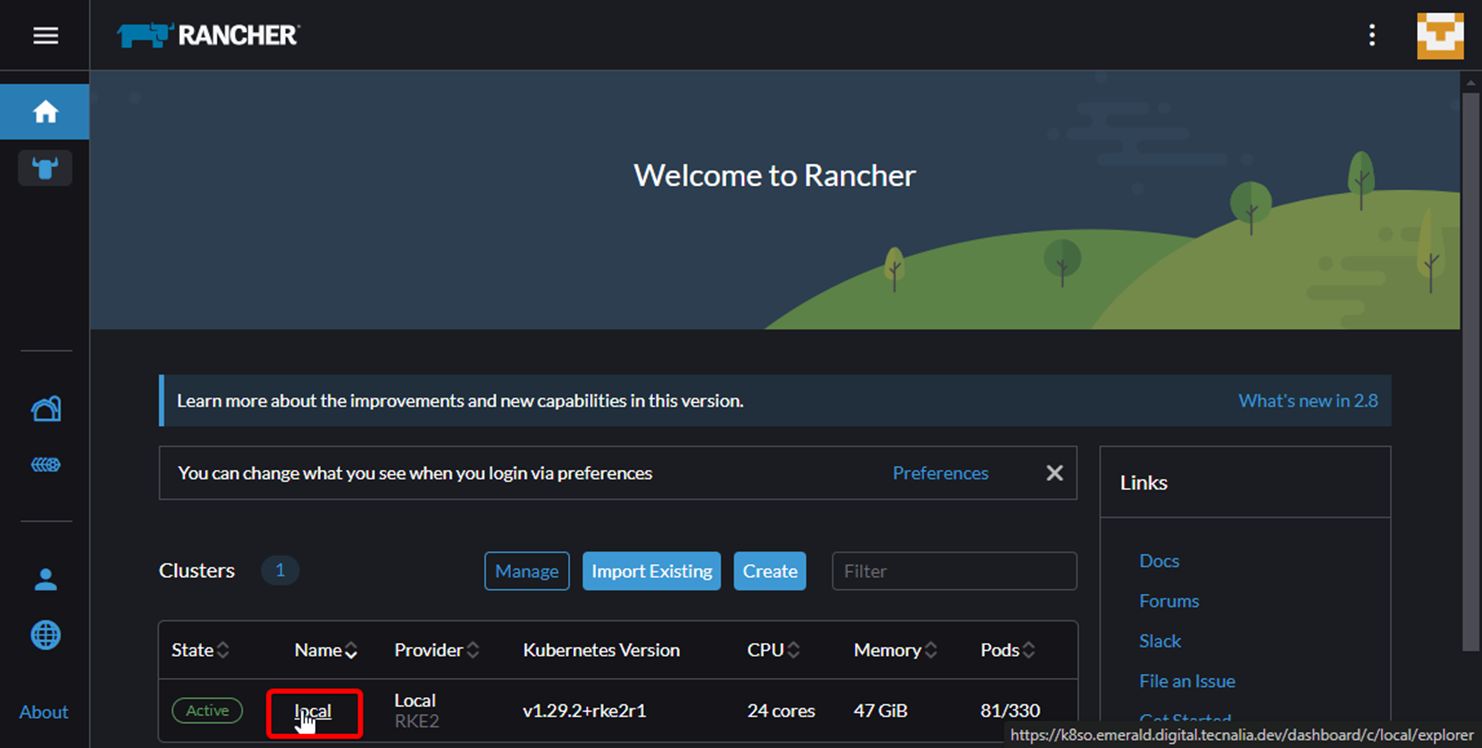1482x748 pixels.
Task: Sort clusters by Provider column
Action: (437, 650)
